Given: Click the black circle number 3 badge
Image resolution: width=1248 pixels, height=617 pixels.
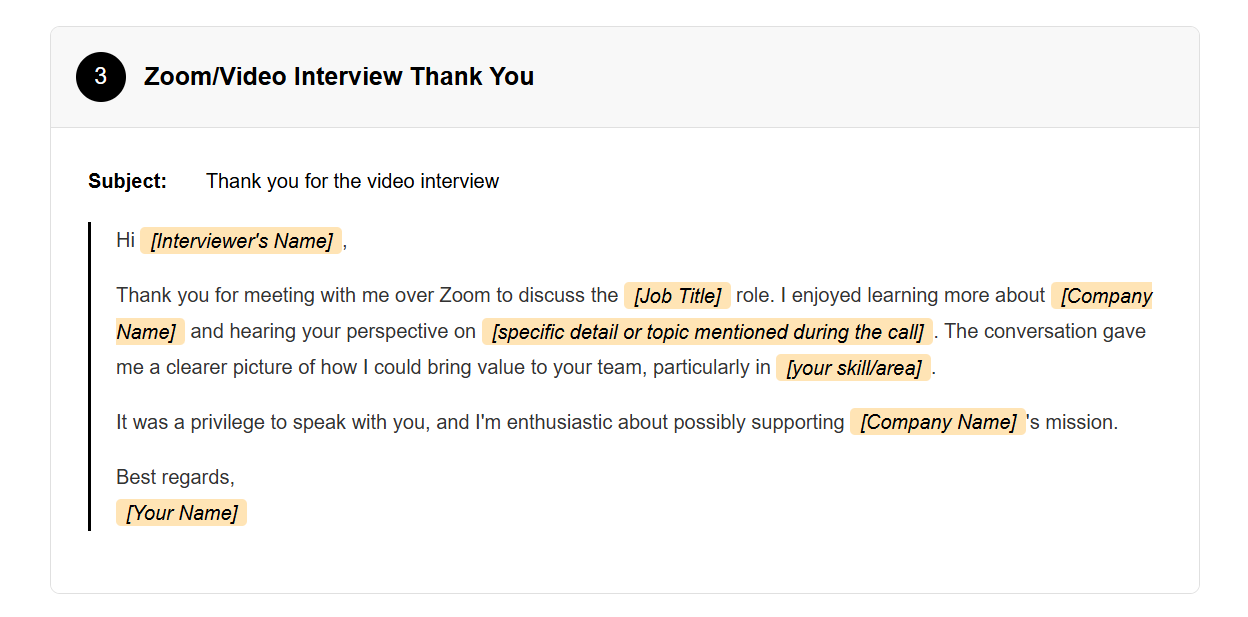Looking at the screenshot, I should tap(101, 77).
